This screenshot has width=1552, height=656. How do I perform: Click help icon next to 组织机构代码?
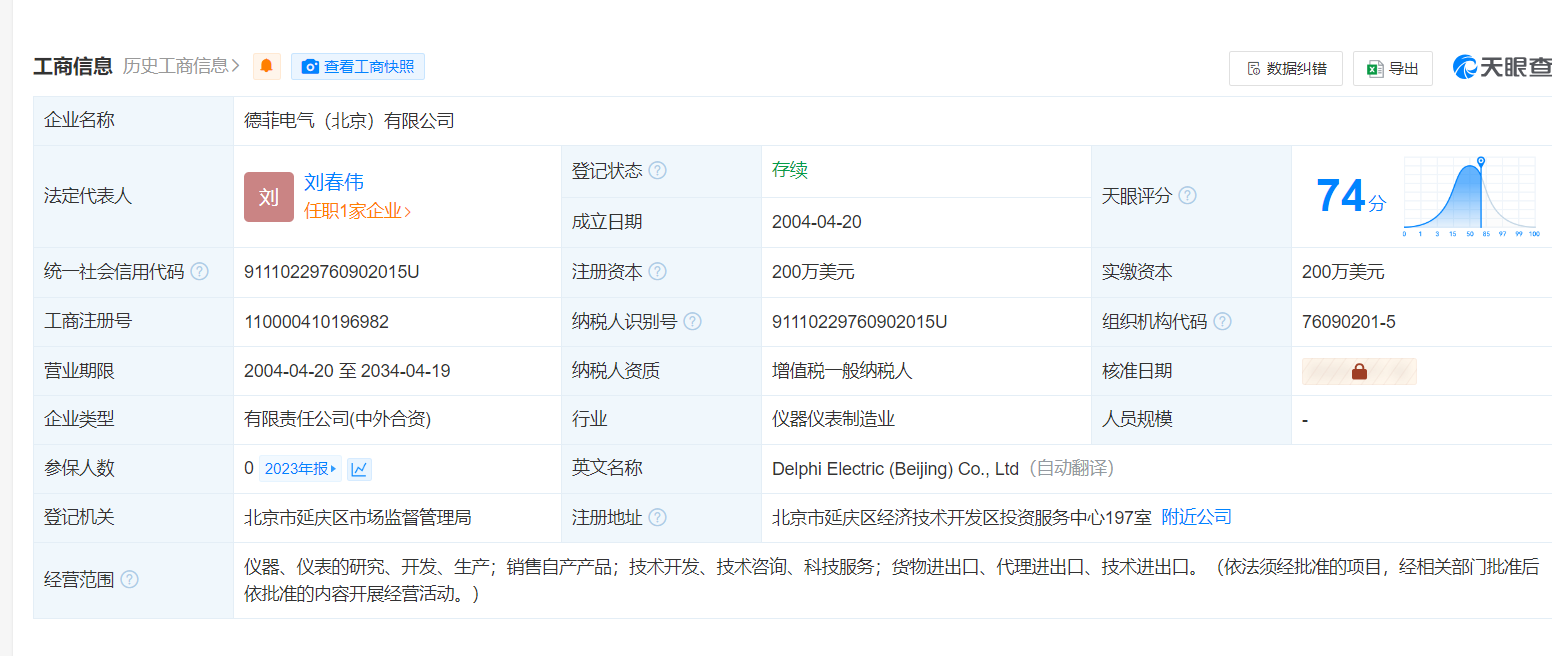point(1222,322)
